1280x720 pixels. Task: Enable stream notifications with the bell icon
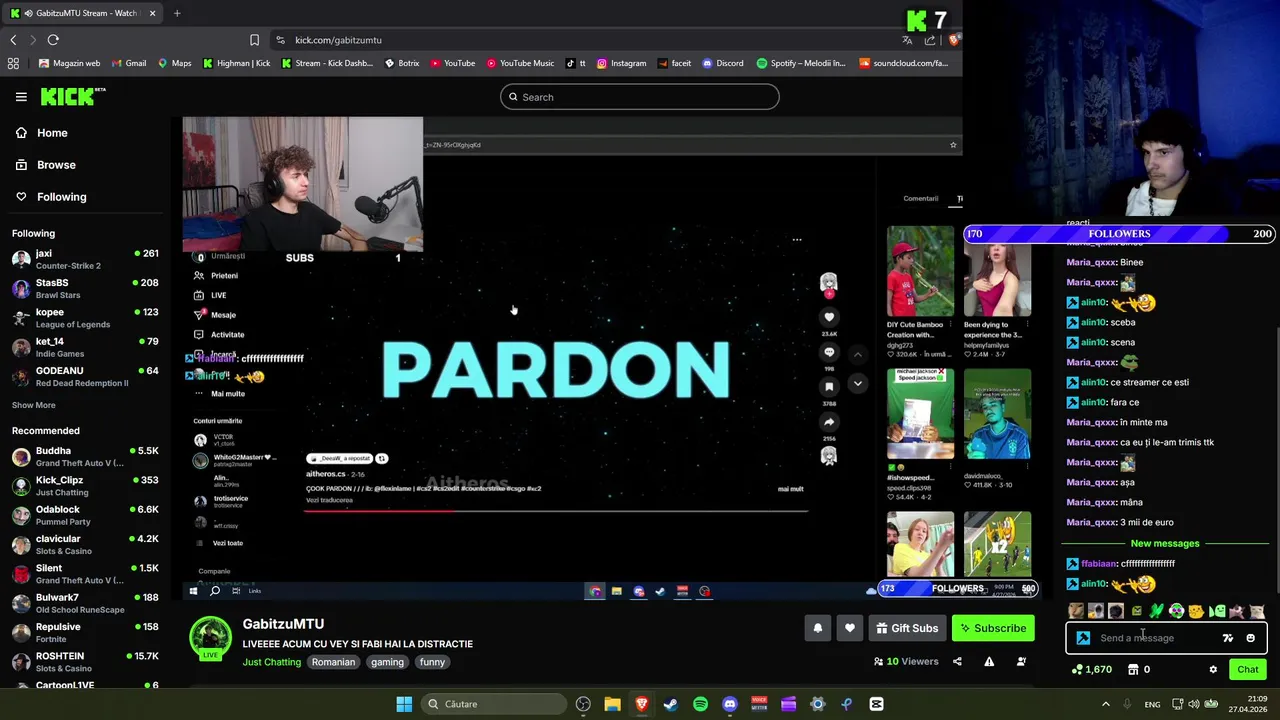(x=817, y=628)
